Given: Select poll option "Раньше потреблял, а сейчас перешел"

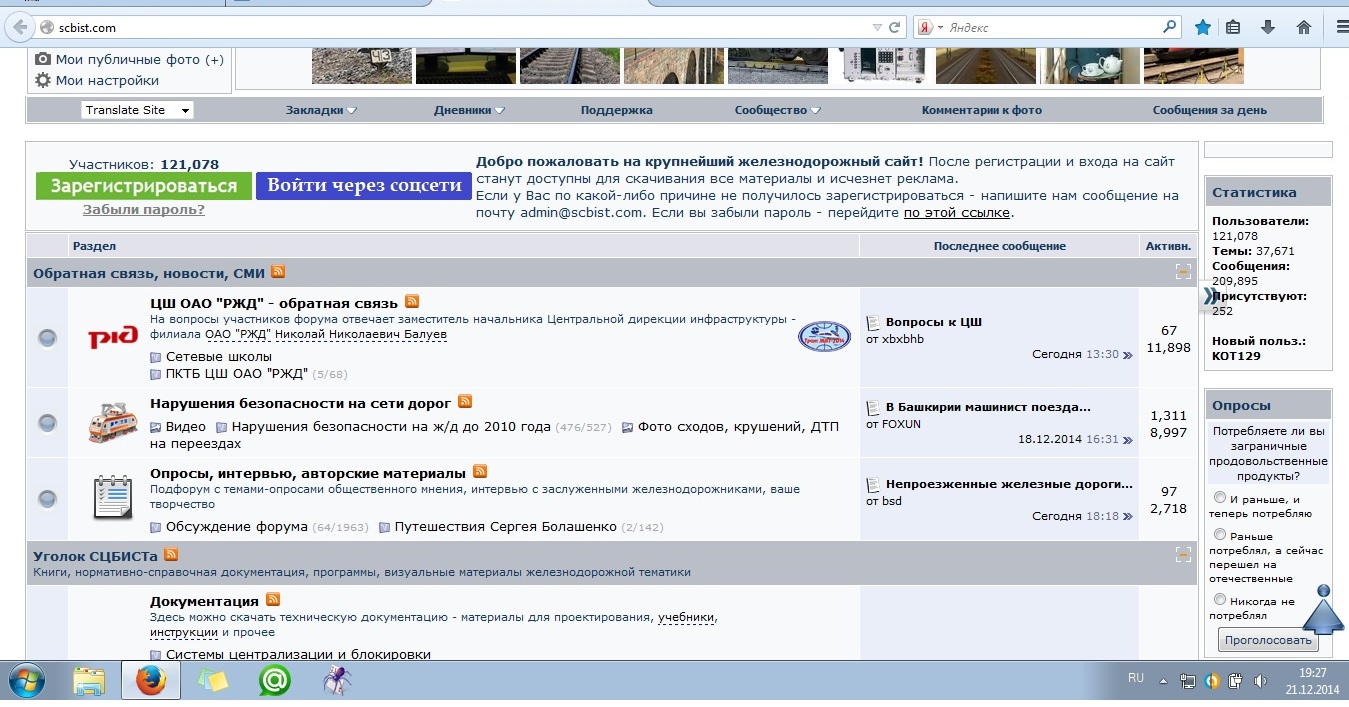Looking at the screenshot, I should click(x=1219, y=535).
